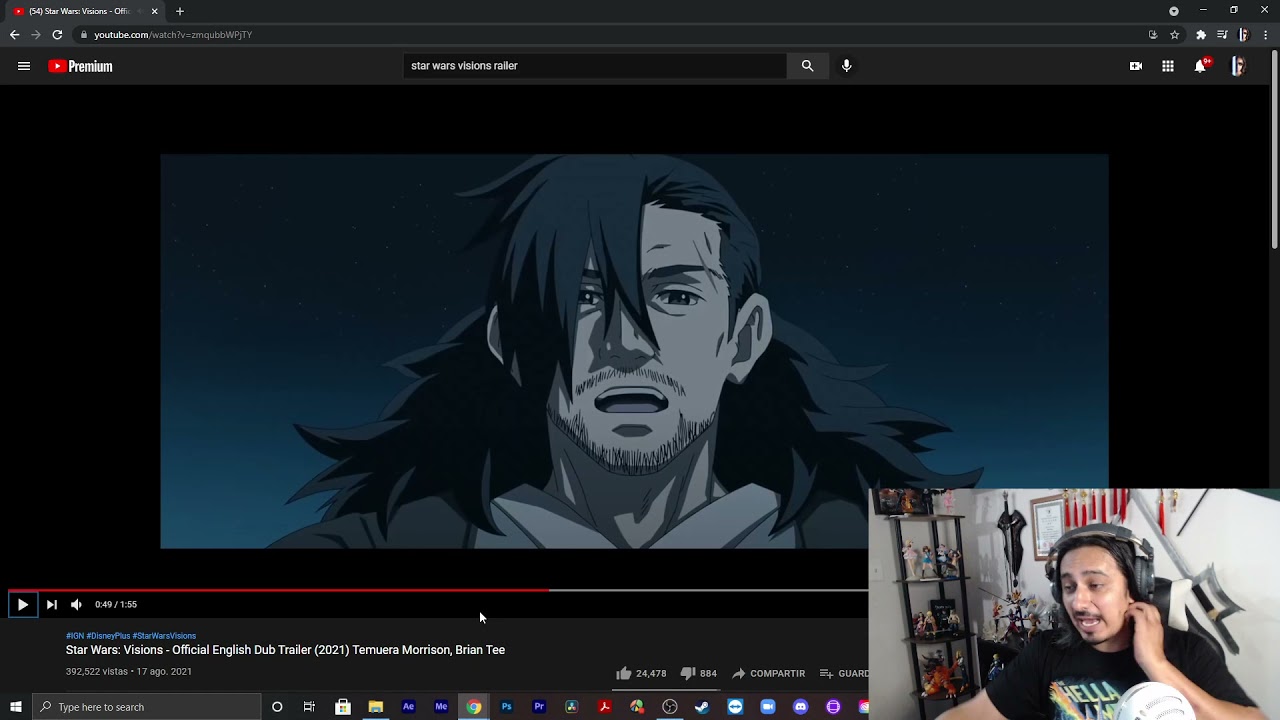Select the Star Wars Visions browser tab
This screenshot has width=1280, height=720.
click(78, 11)
